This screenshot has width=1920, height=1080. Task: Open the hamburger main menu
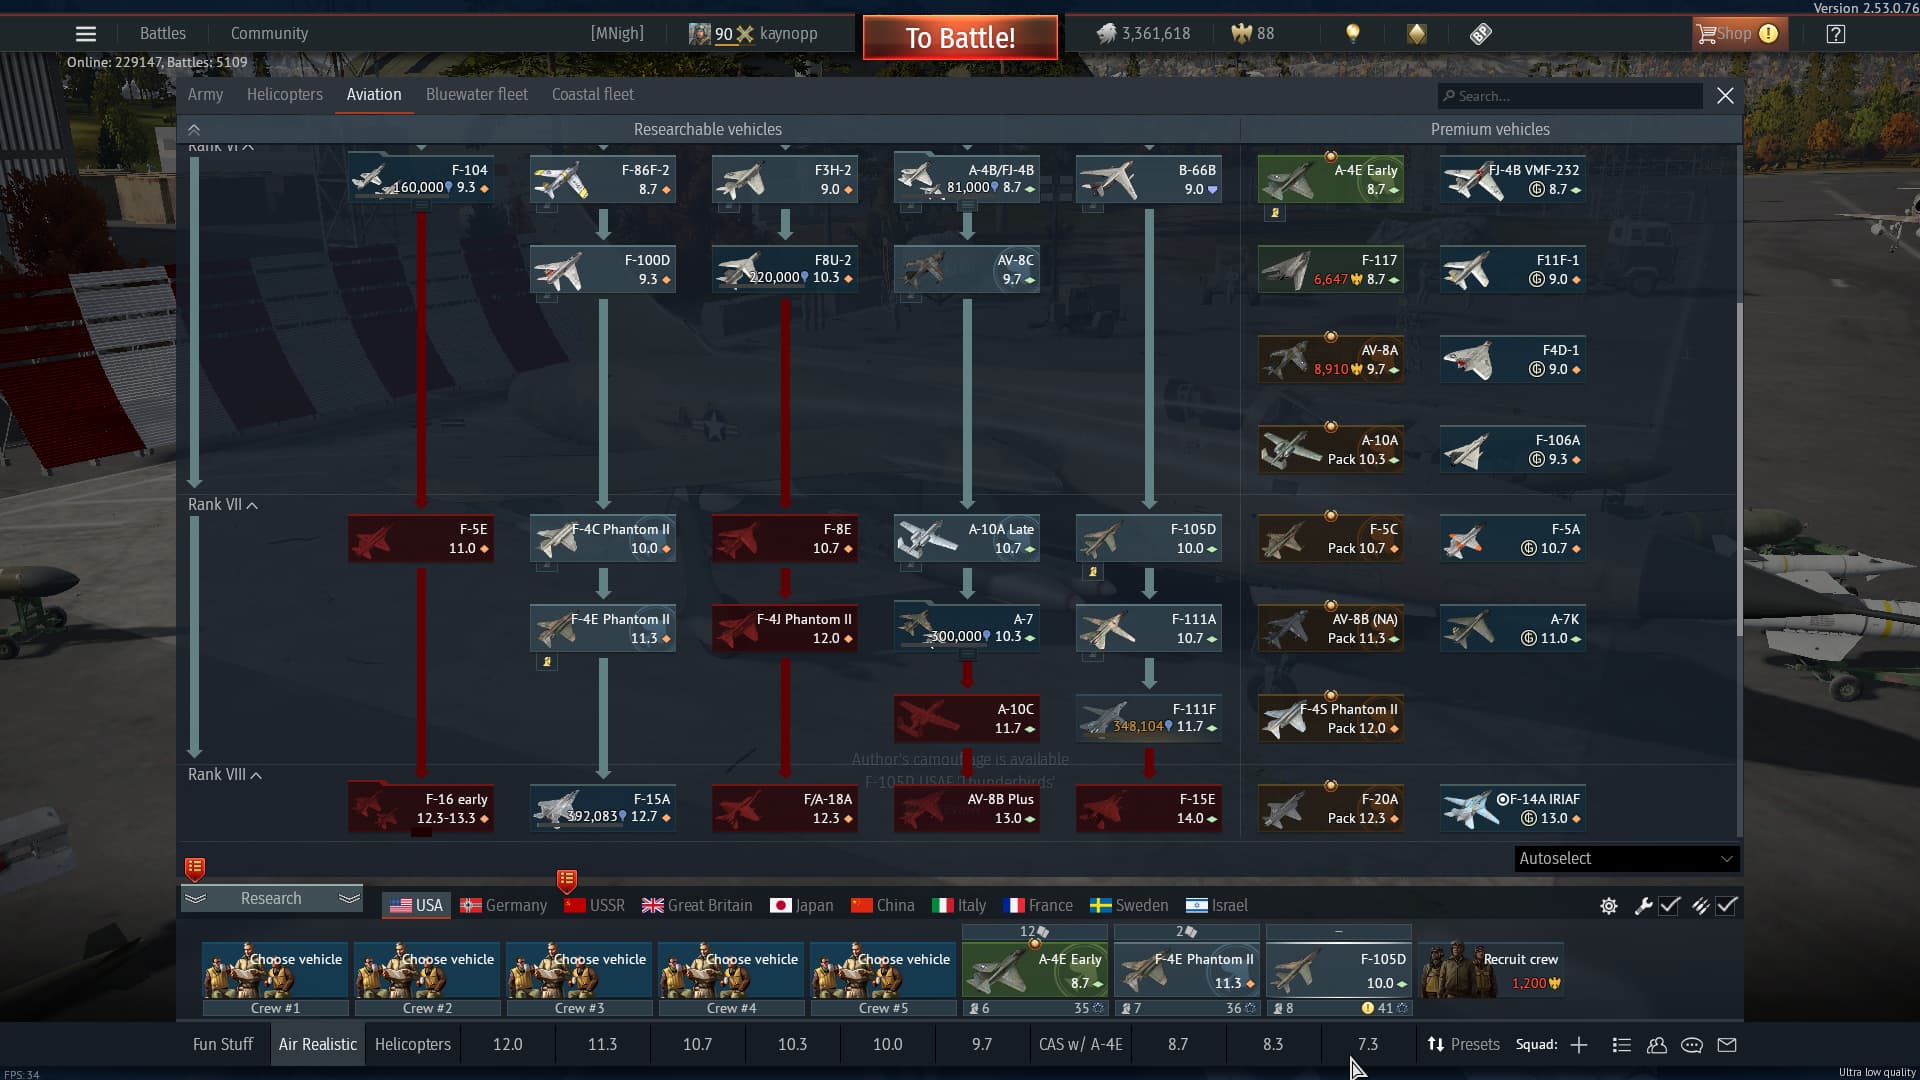[86, 34]
